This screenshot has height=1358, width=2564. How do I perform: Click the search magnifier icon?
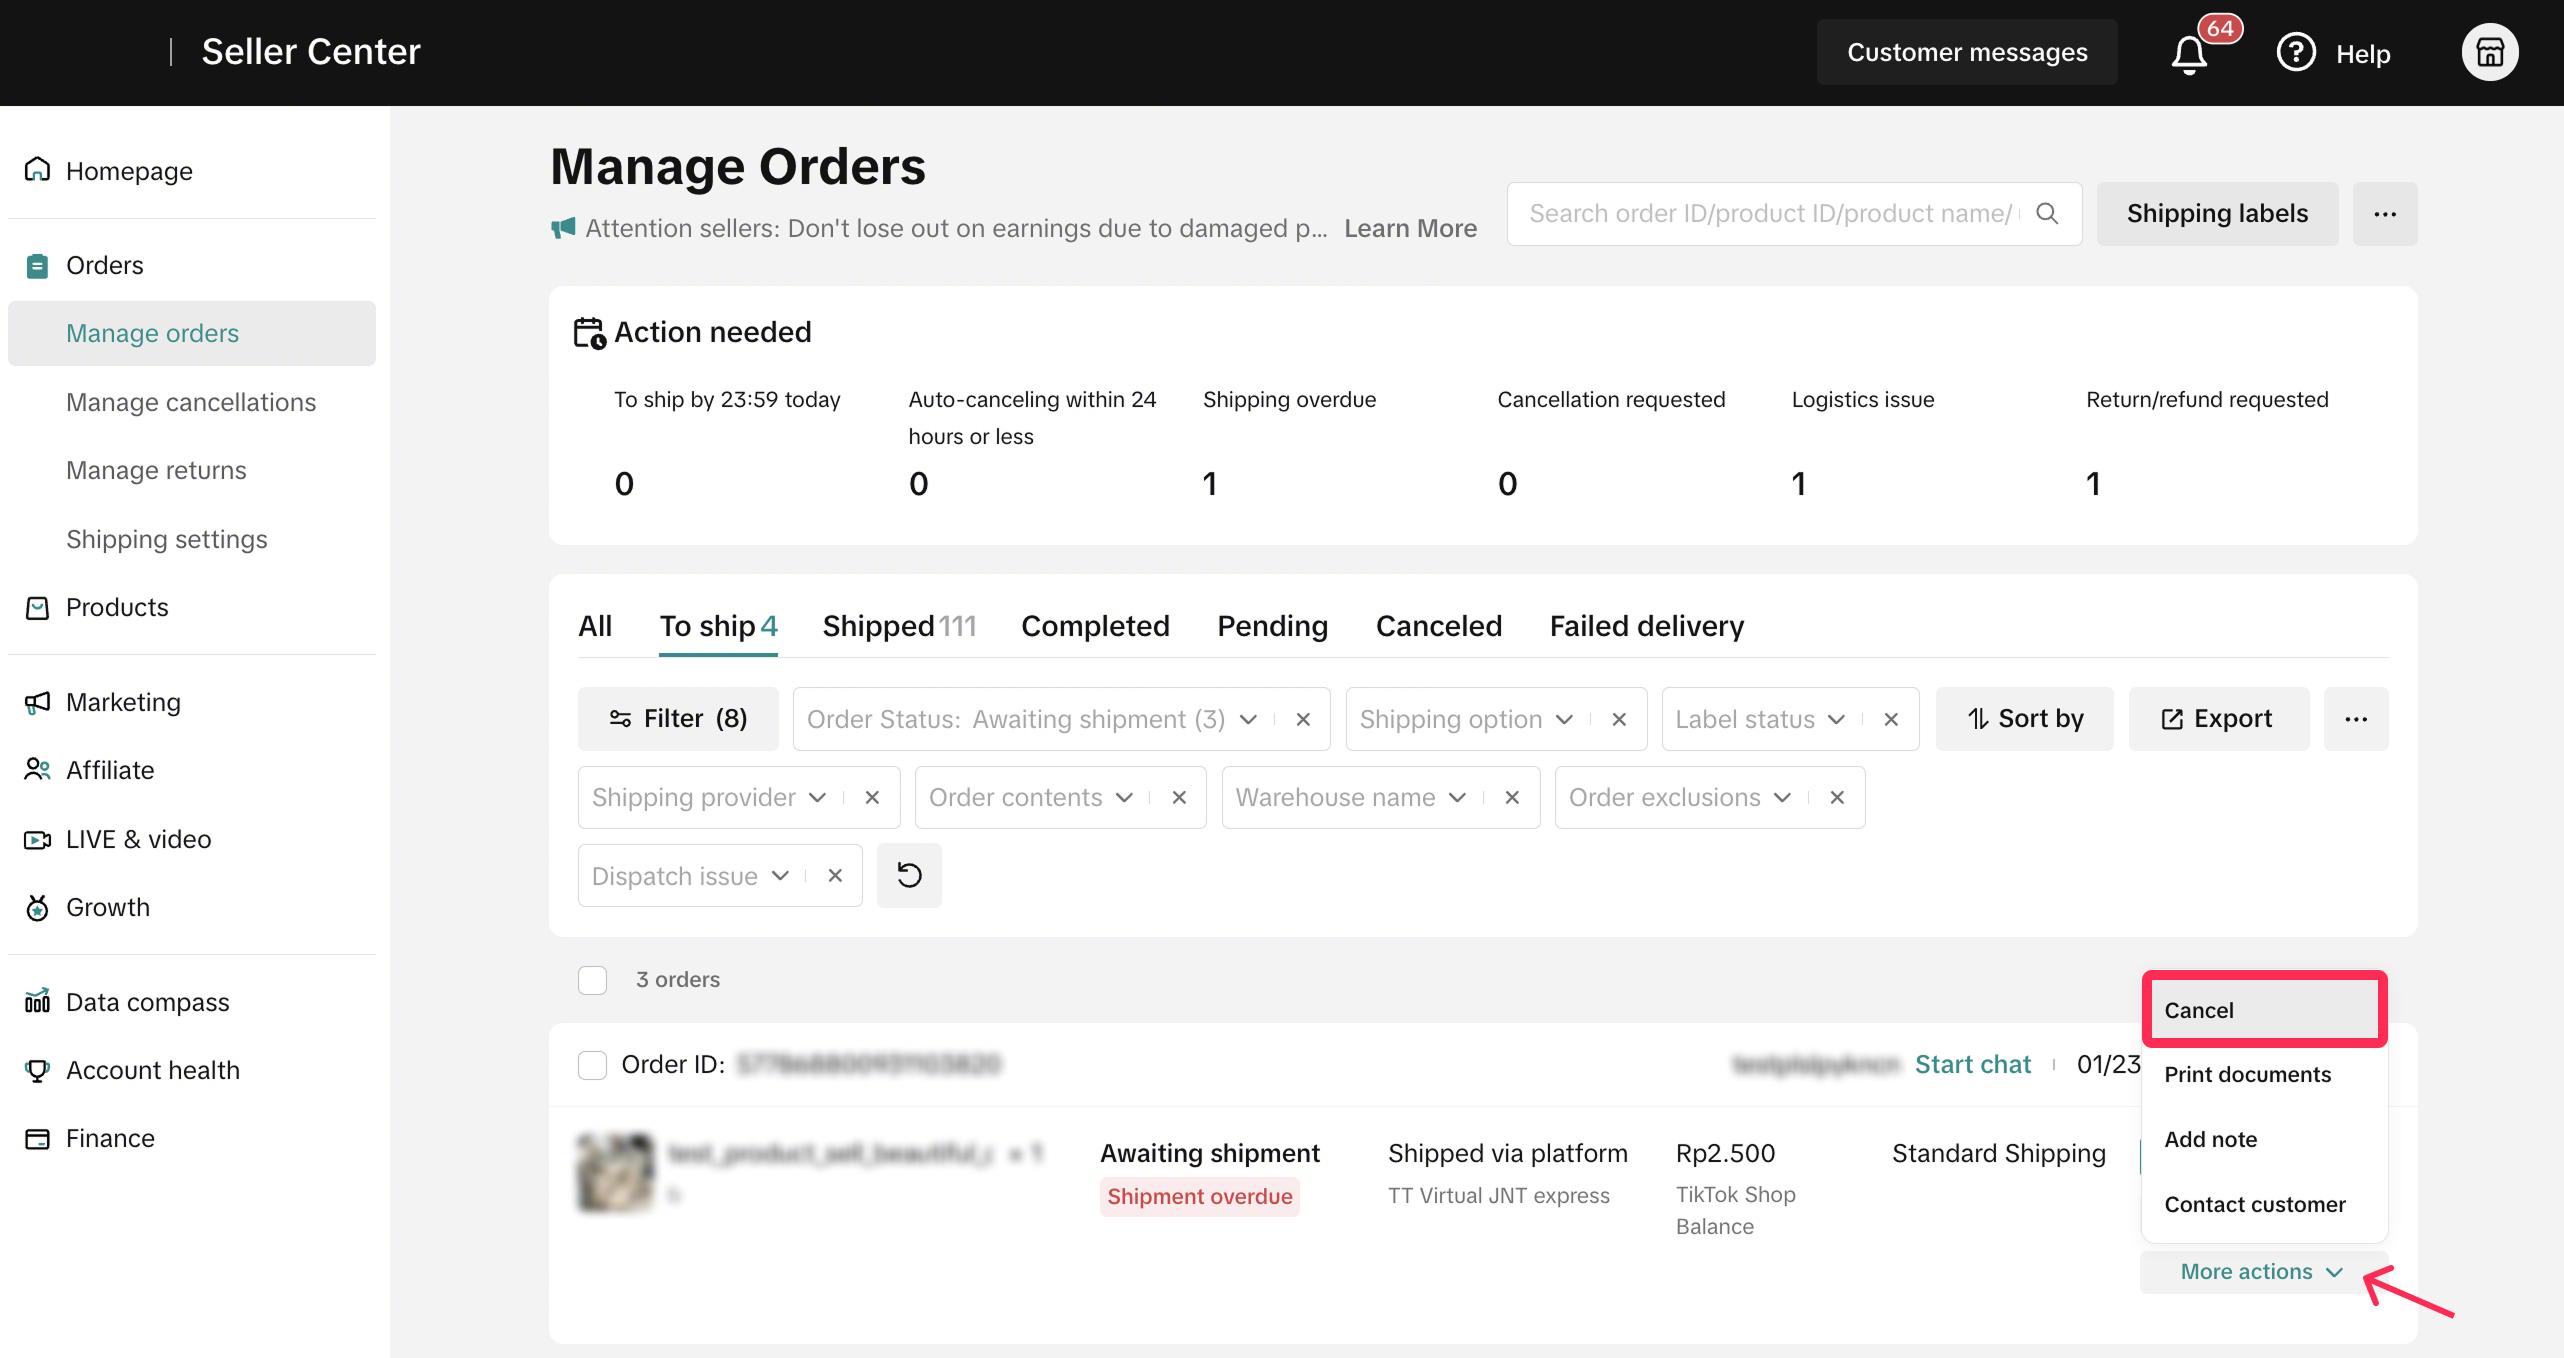(x=2047, y=213)
